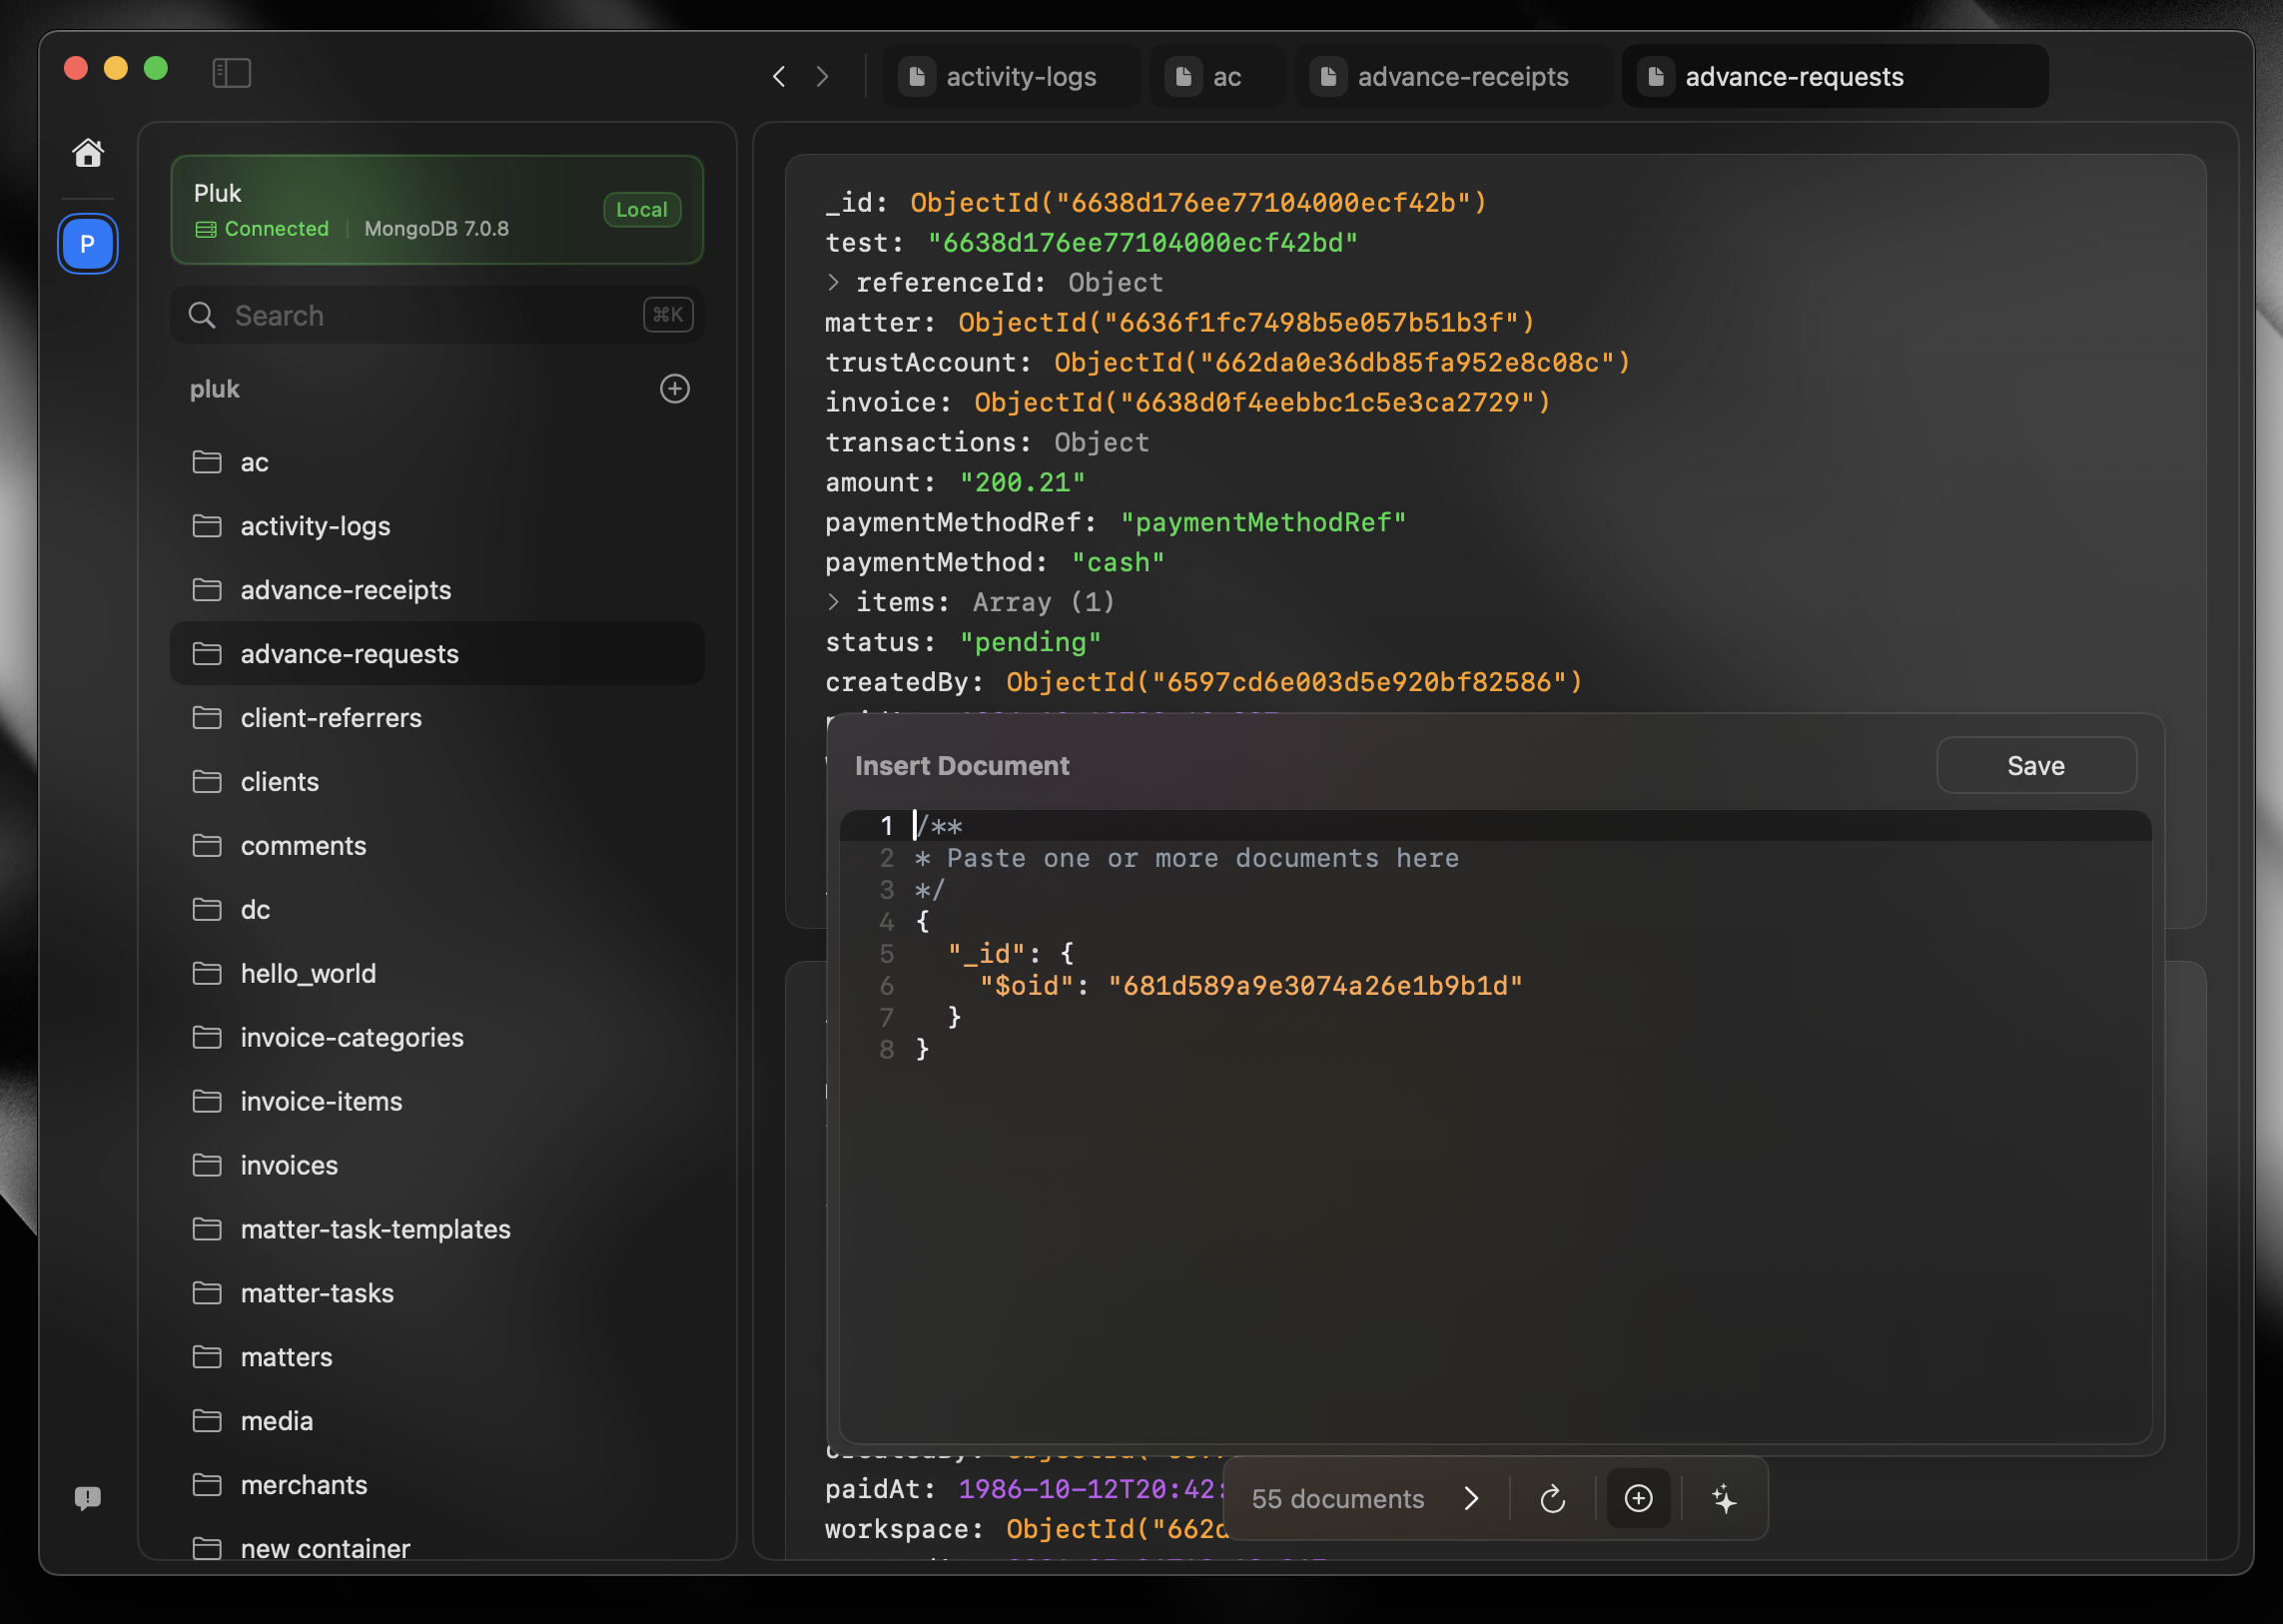
Task: Open the AI sparkle assistant icon
Action: (1724, 1499)
